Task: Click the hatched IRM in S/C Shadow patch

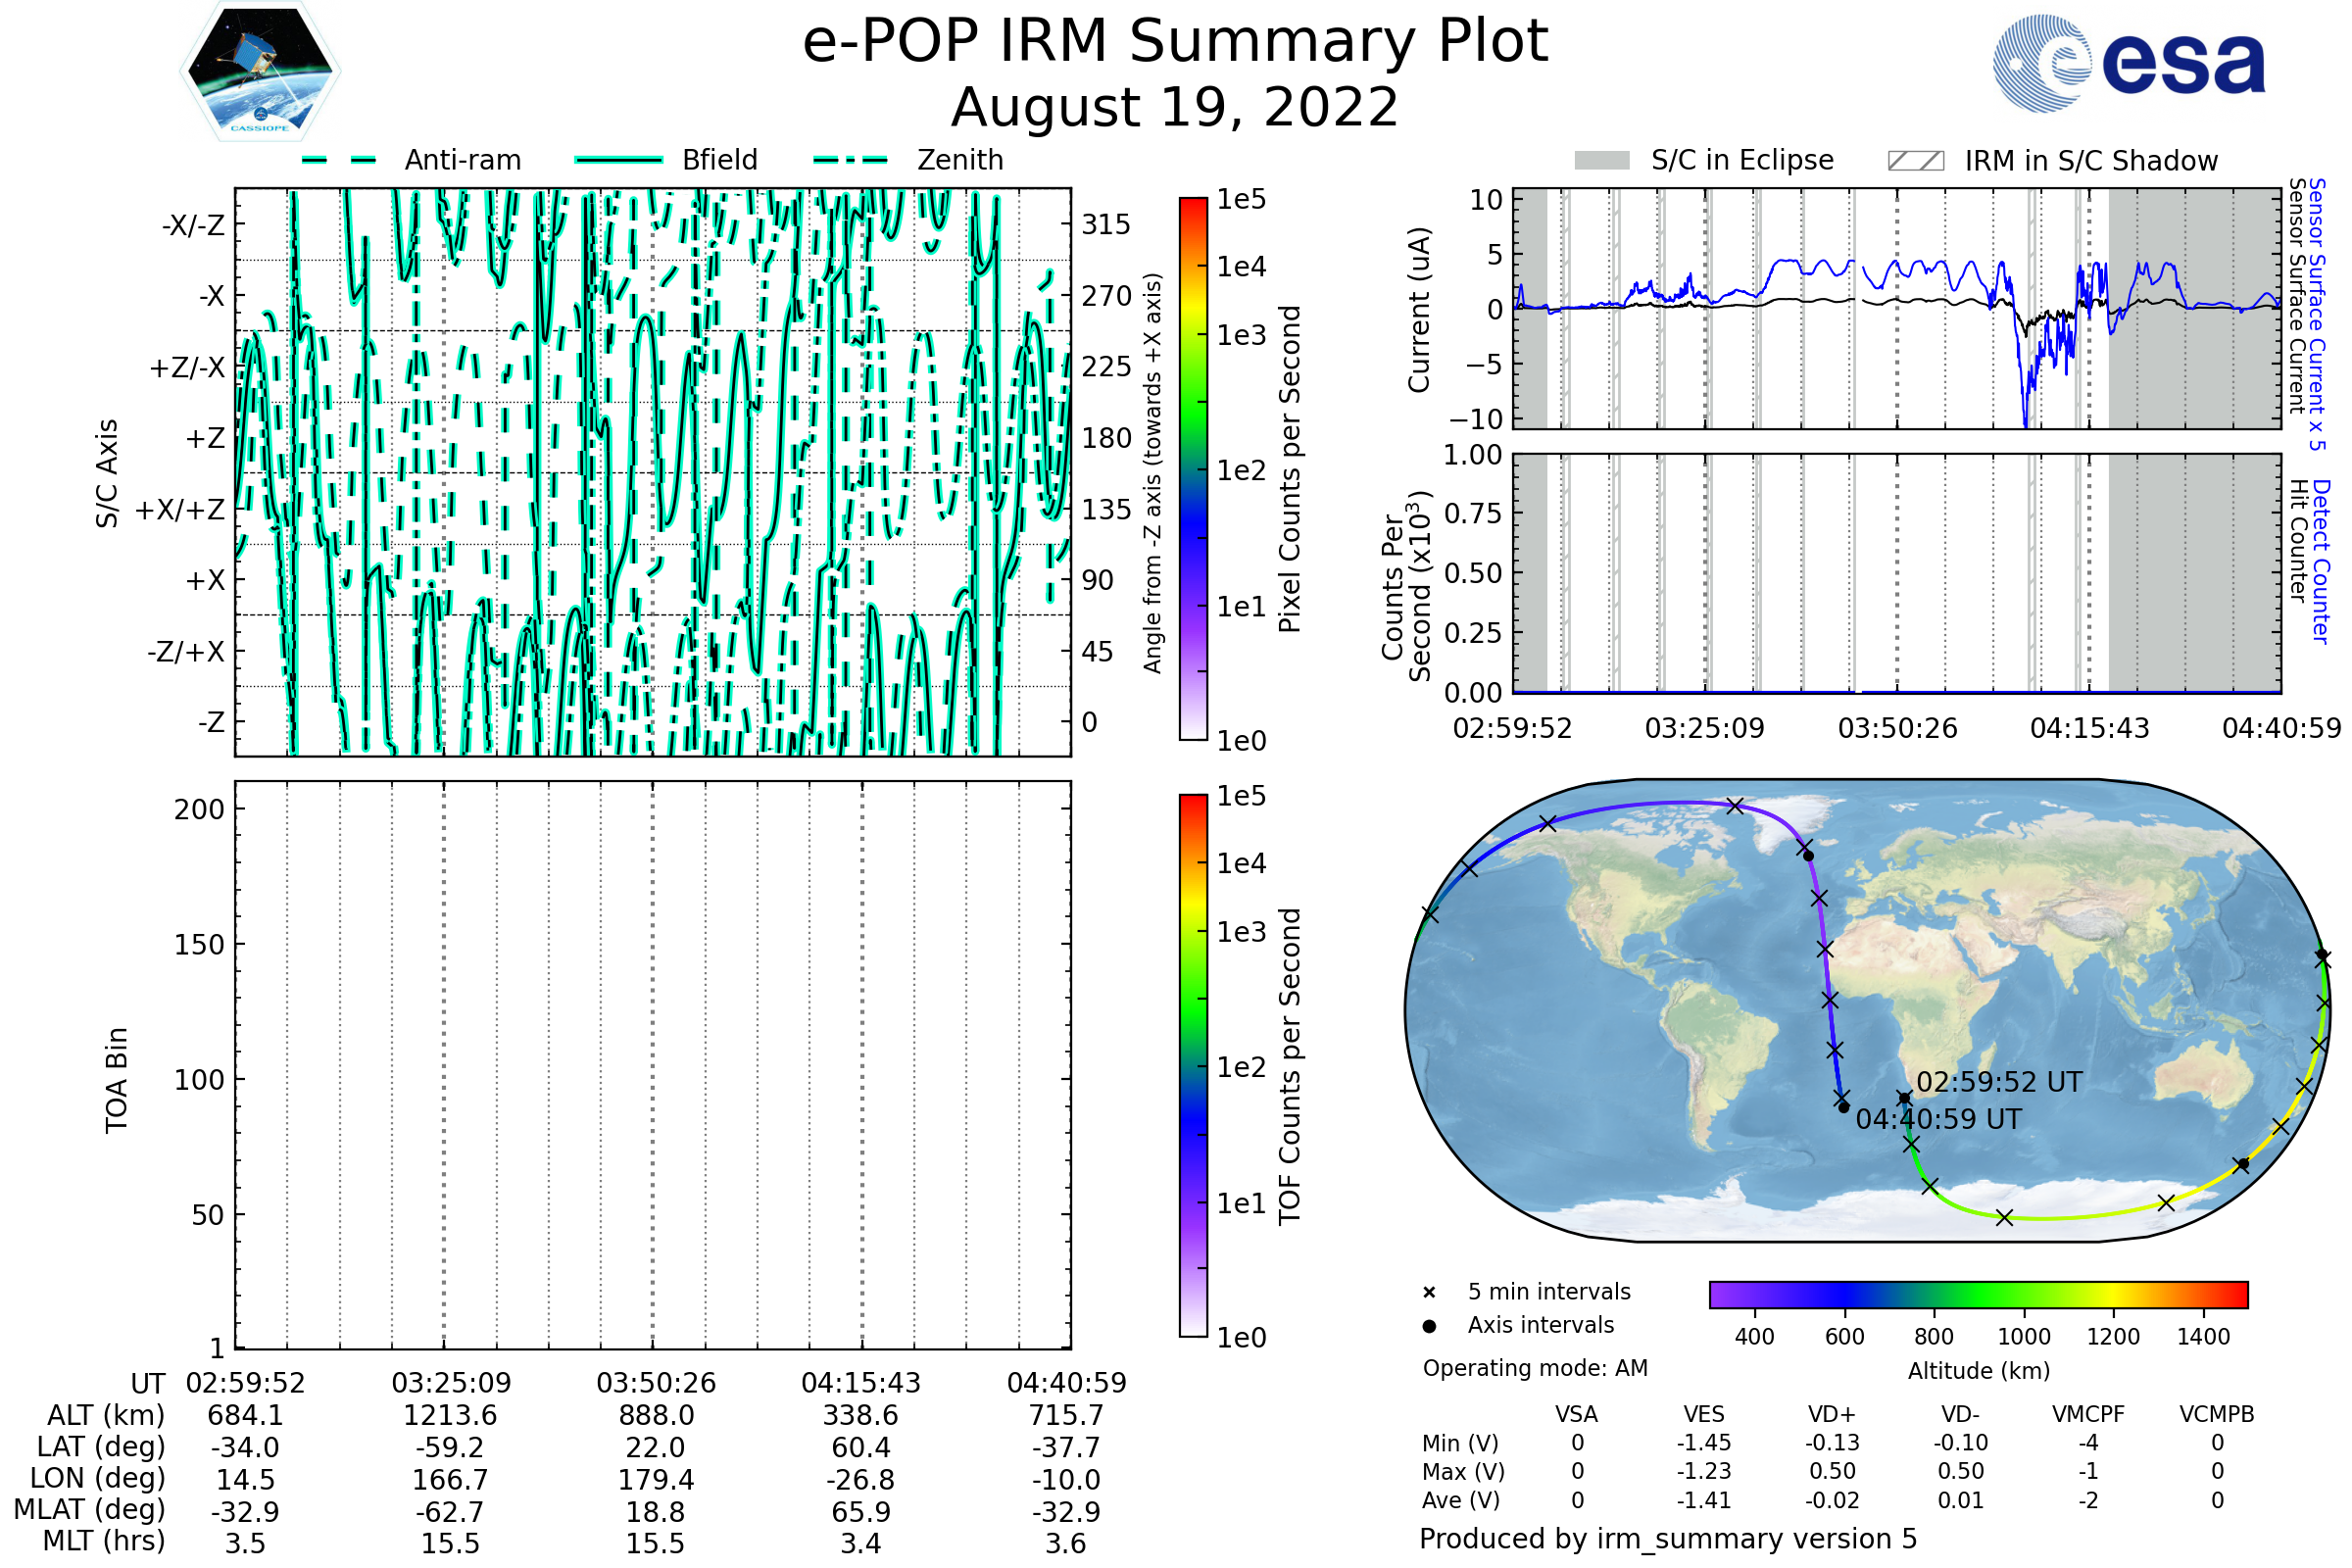Action: (x=1916, y=161)
